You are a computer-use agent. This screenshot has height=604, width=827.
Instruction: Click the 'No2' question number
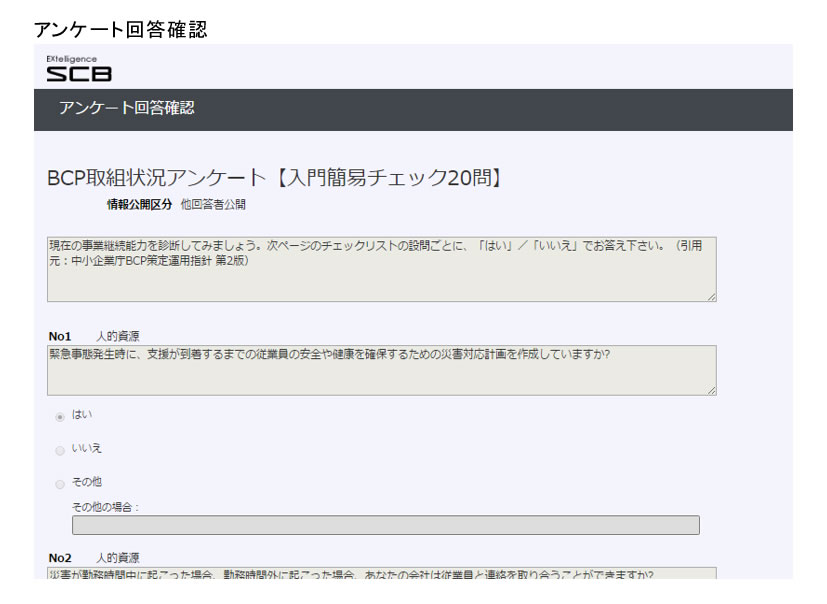click(x=60, y=558)
